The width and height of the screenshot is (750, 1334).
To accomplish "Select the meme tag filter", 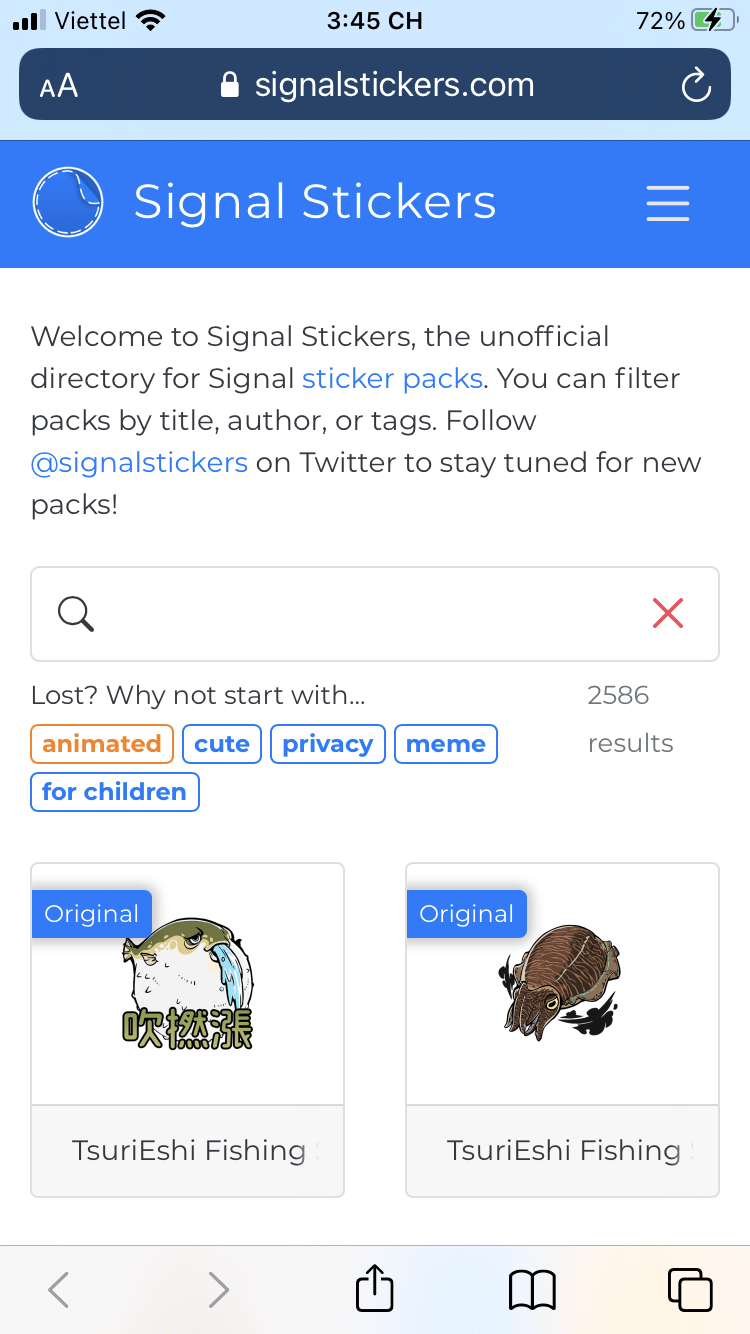I will (446, 744).
